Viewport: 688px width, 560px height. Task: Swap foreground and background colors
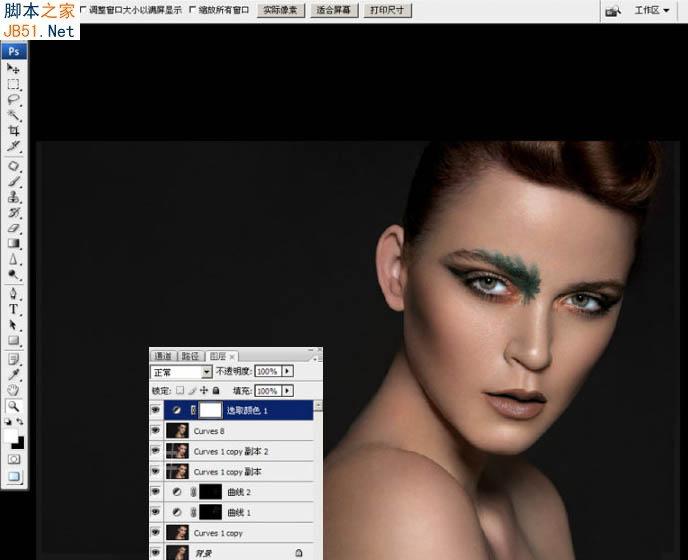tap(20, 421)
